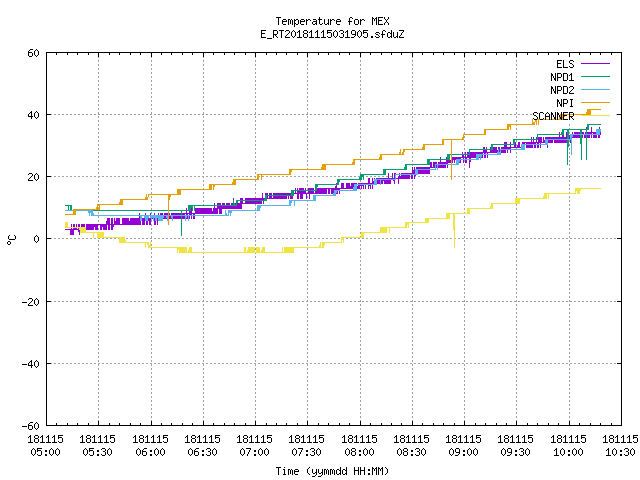
Task: Click the x-axis tick label 181115 06:00
Action: (150, 446)
